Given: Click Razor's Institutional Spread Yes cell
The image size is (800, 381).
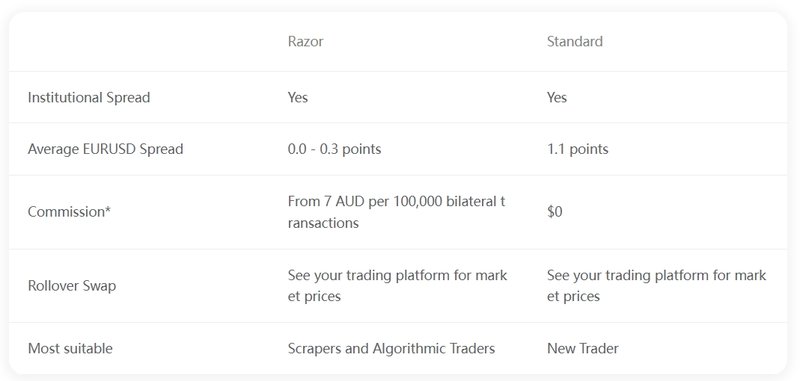Looking at the screenshot, I should point(297,97).
